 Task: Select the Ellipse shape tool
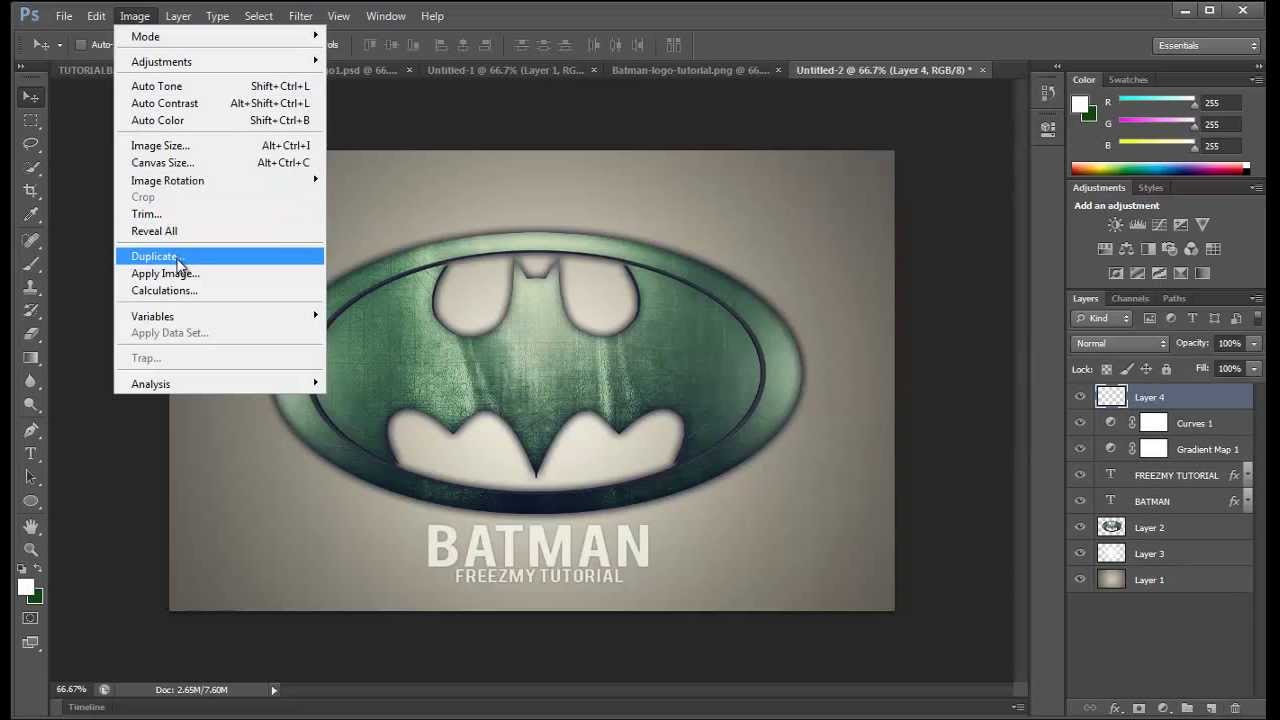coord(31,501)
